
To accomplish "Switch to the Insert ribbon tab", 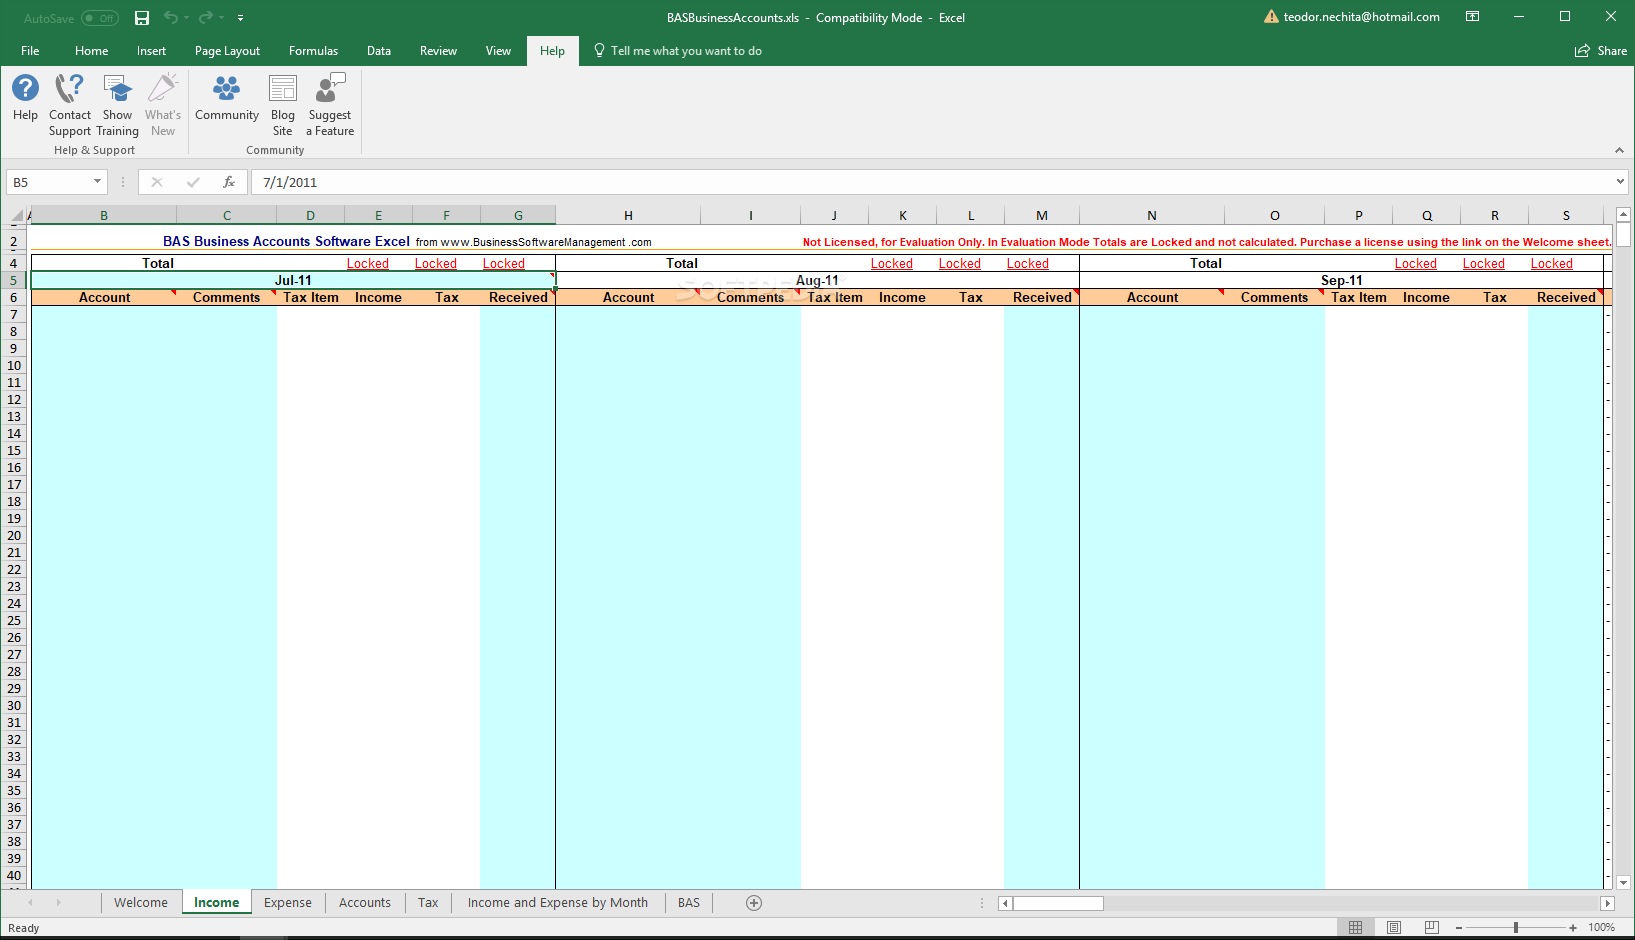I will (x=151, y=51).
